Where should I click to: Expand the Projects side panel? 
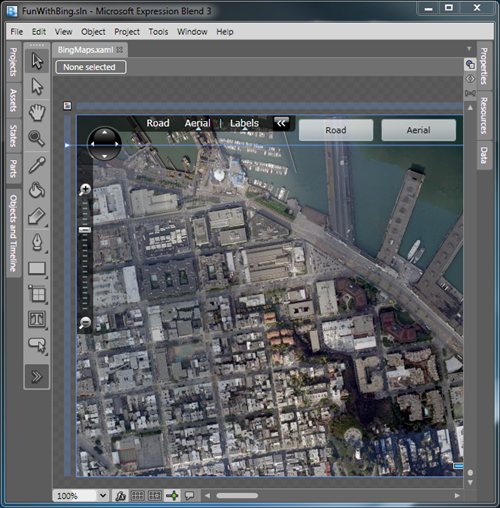point(13,62)
